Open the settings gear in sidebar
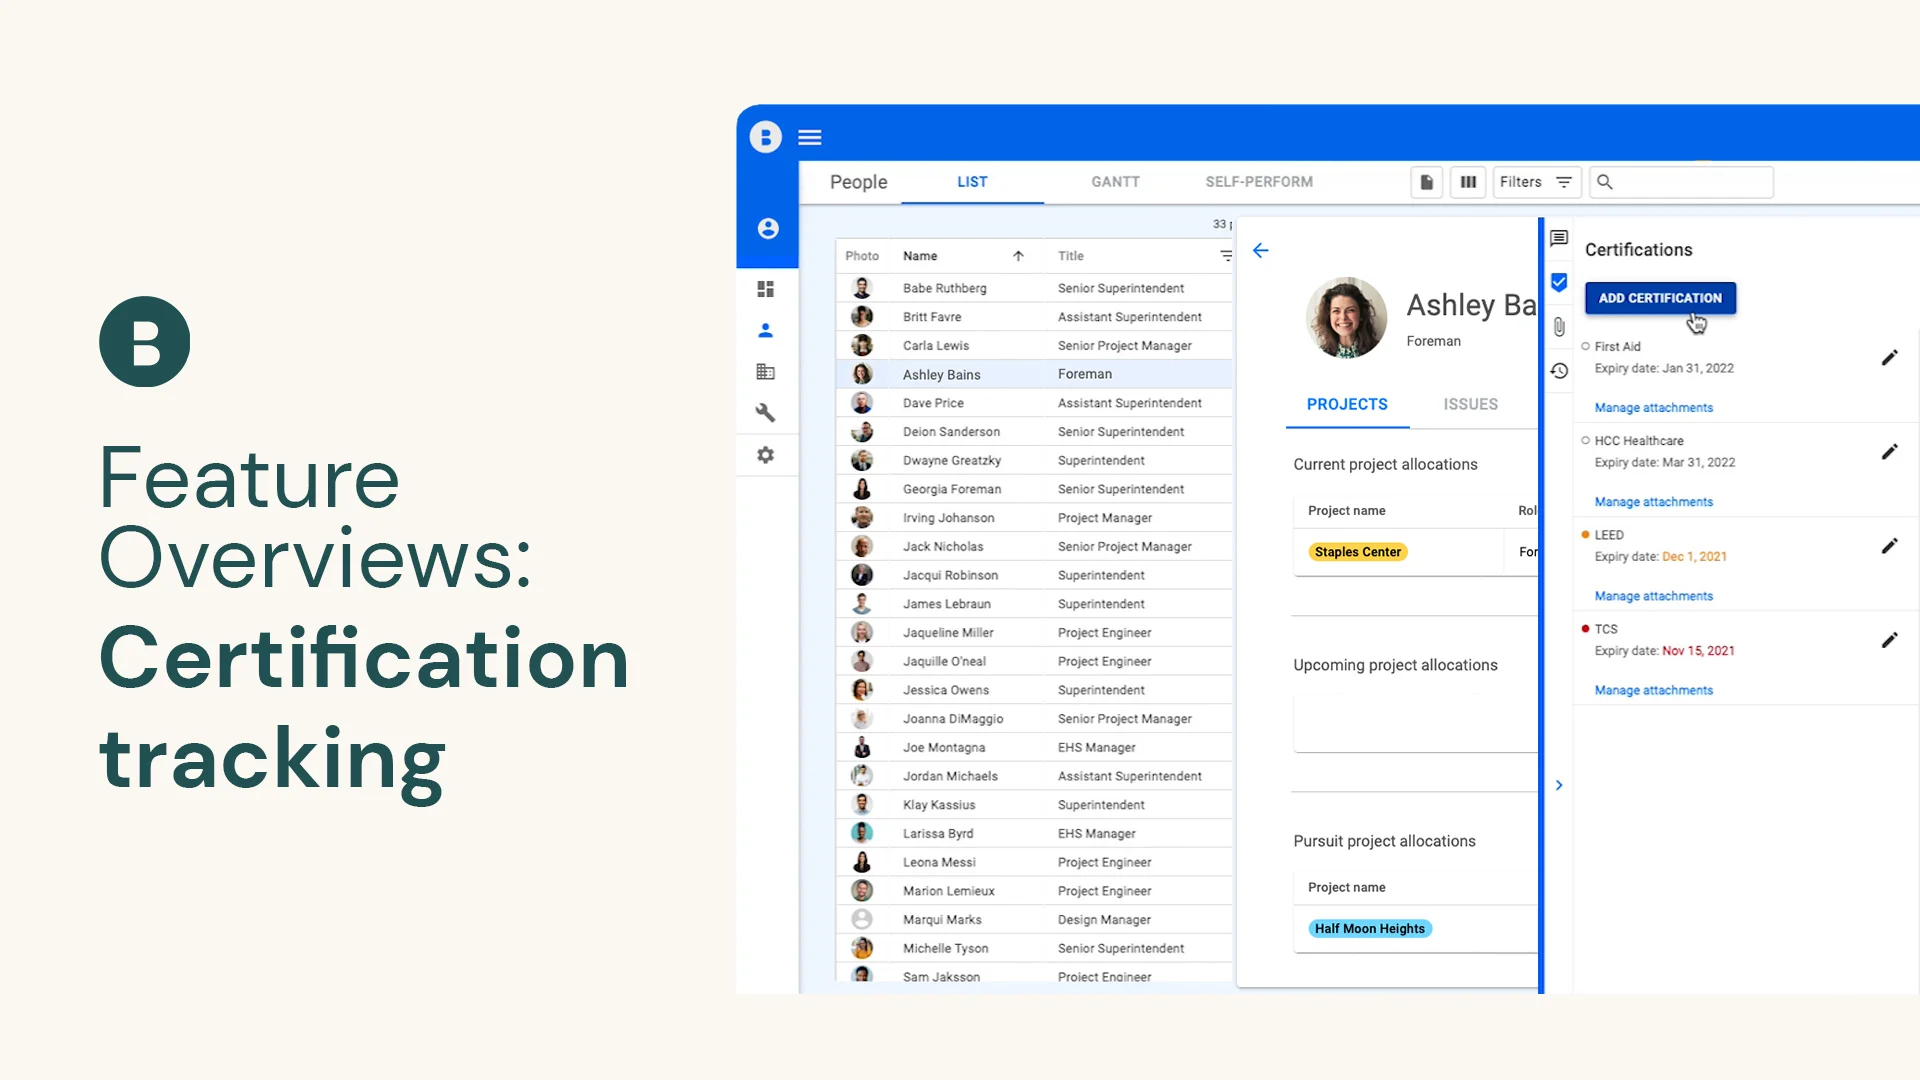This screenshot has width=1920, height=1080. [x=766, y=455]
